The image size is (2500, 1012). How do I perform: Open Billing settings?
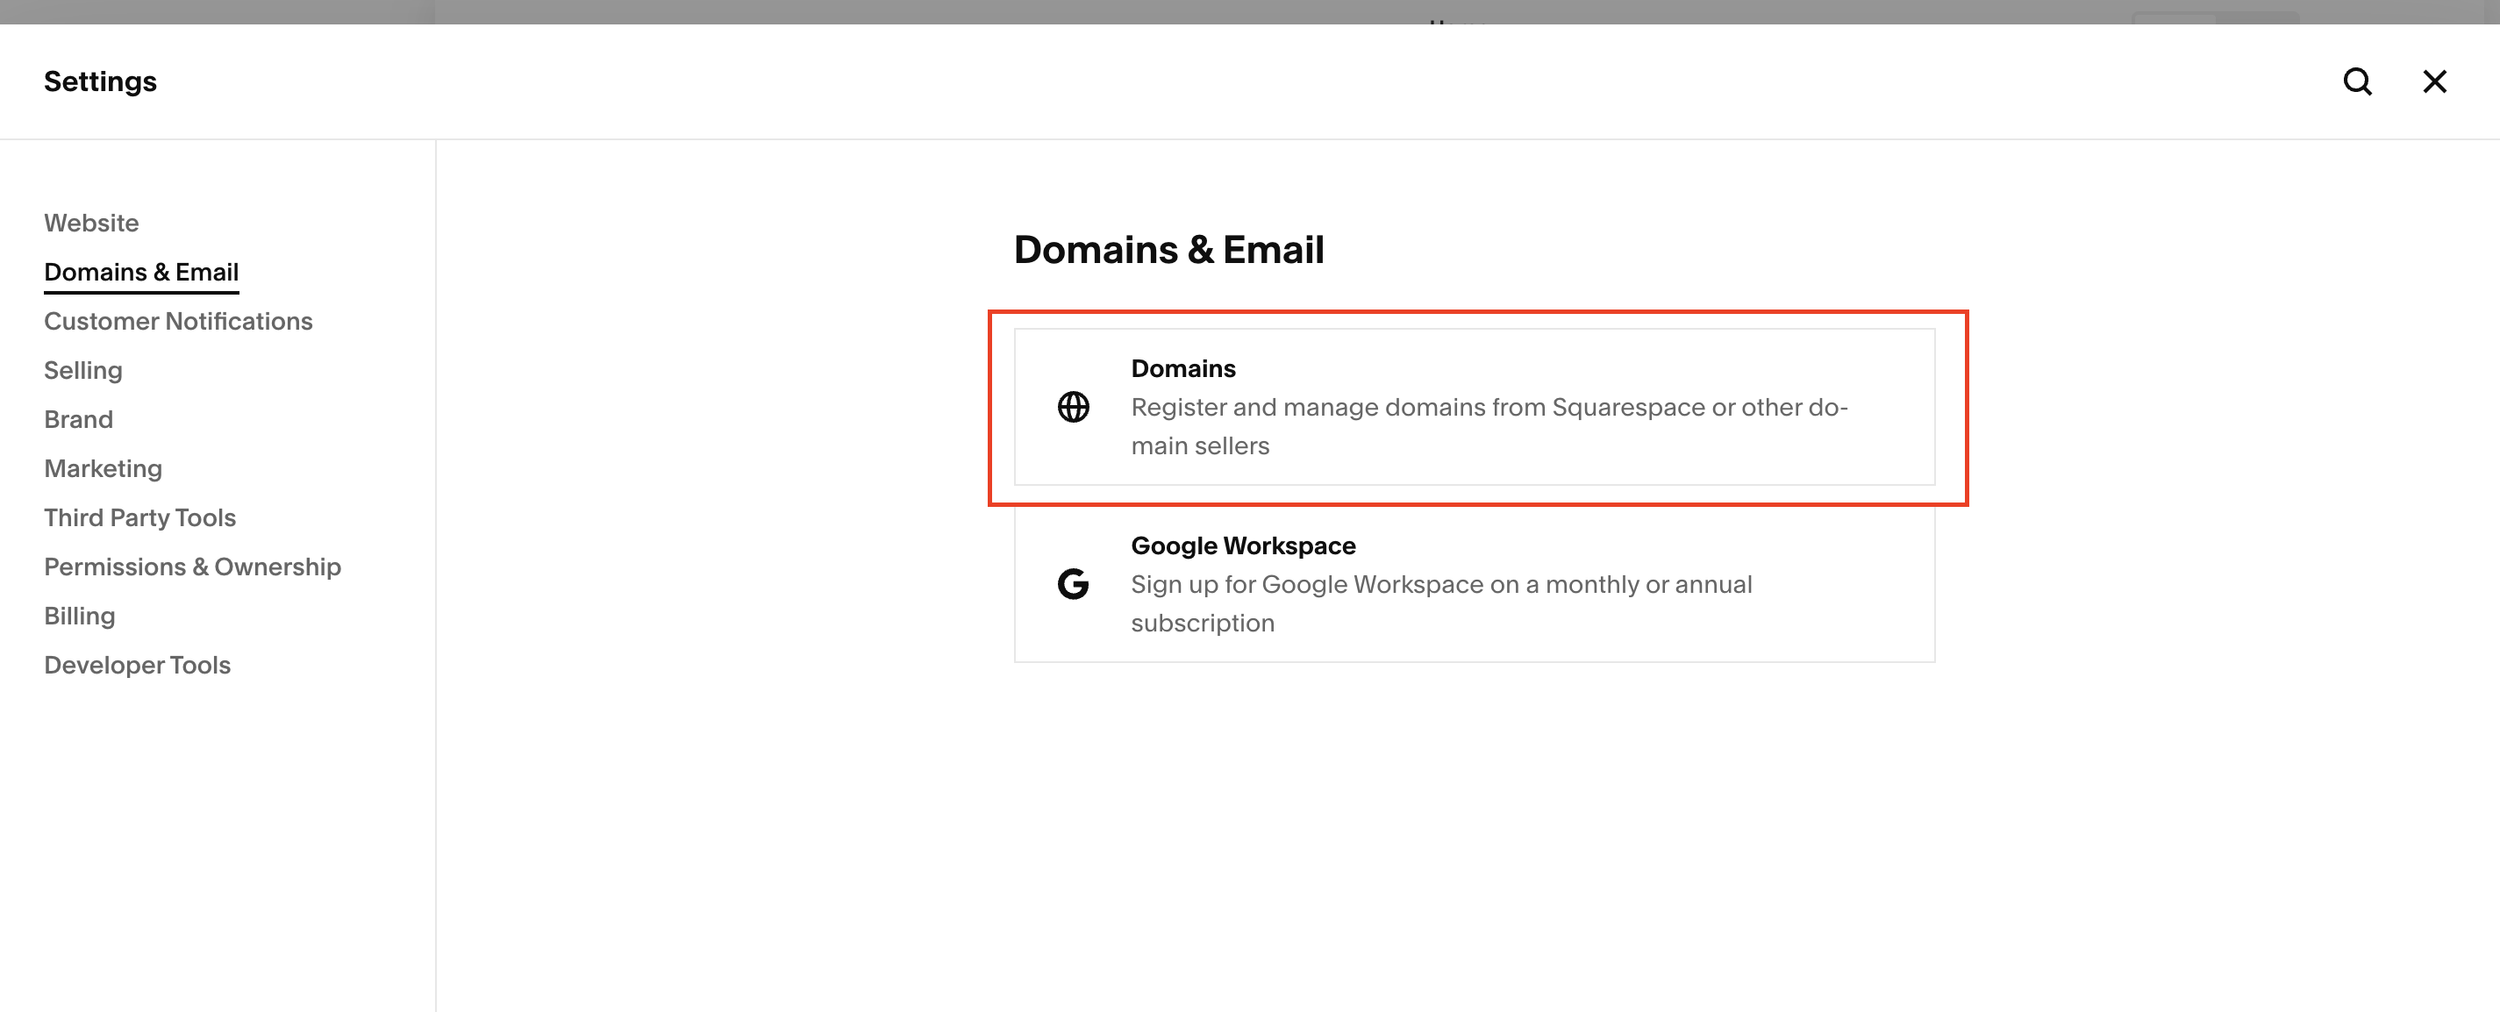click(79, 617)
